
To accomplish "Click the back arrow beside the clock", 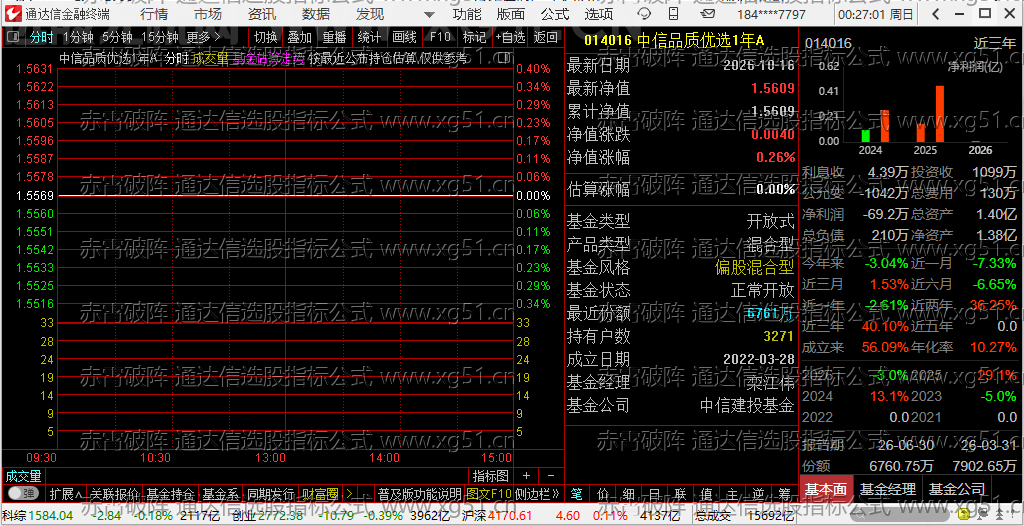I will 936,14.
